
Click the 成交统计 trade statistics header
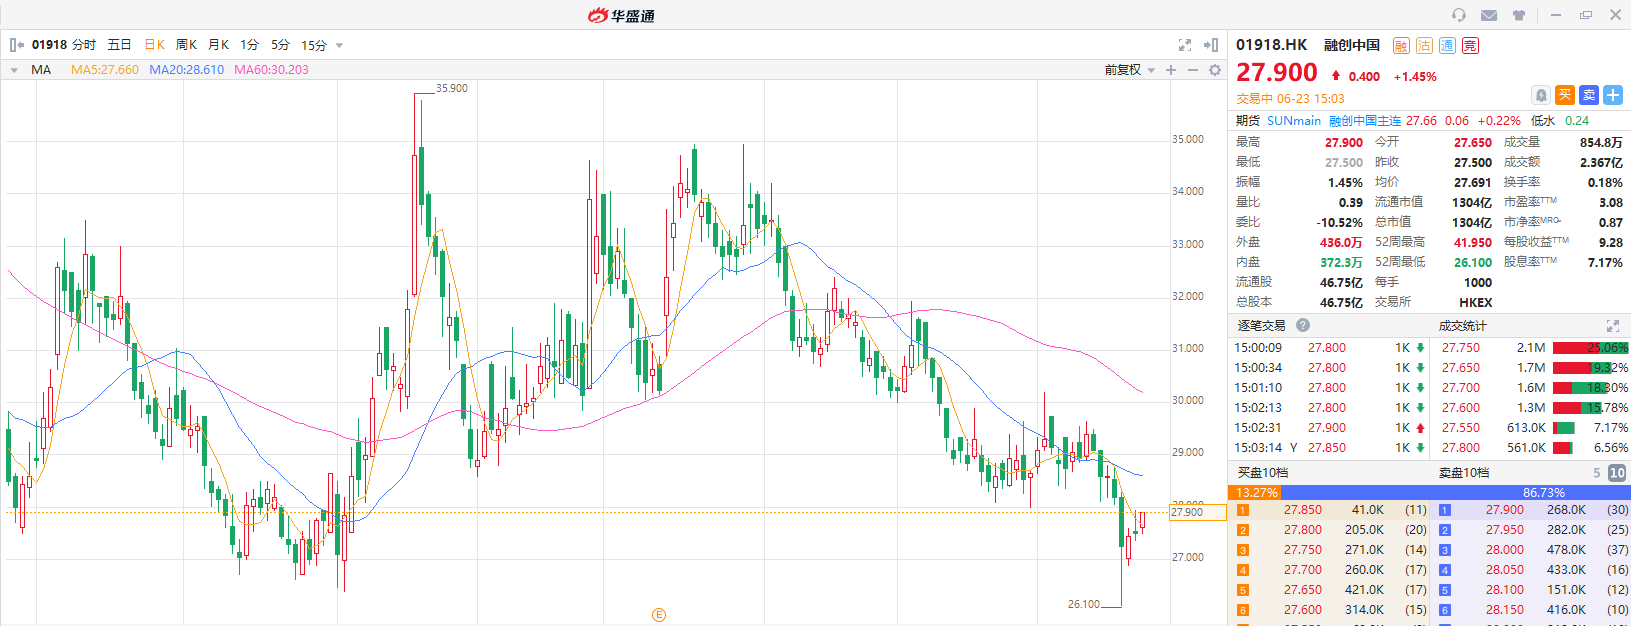(x=1462, y=325)
